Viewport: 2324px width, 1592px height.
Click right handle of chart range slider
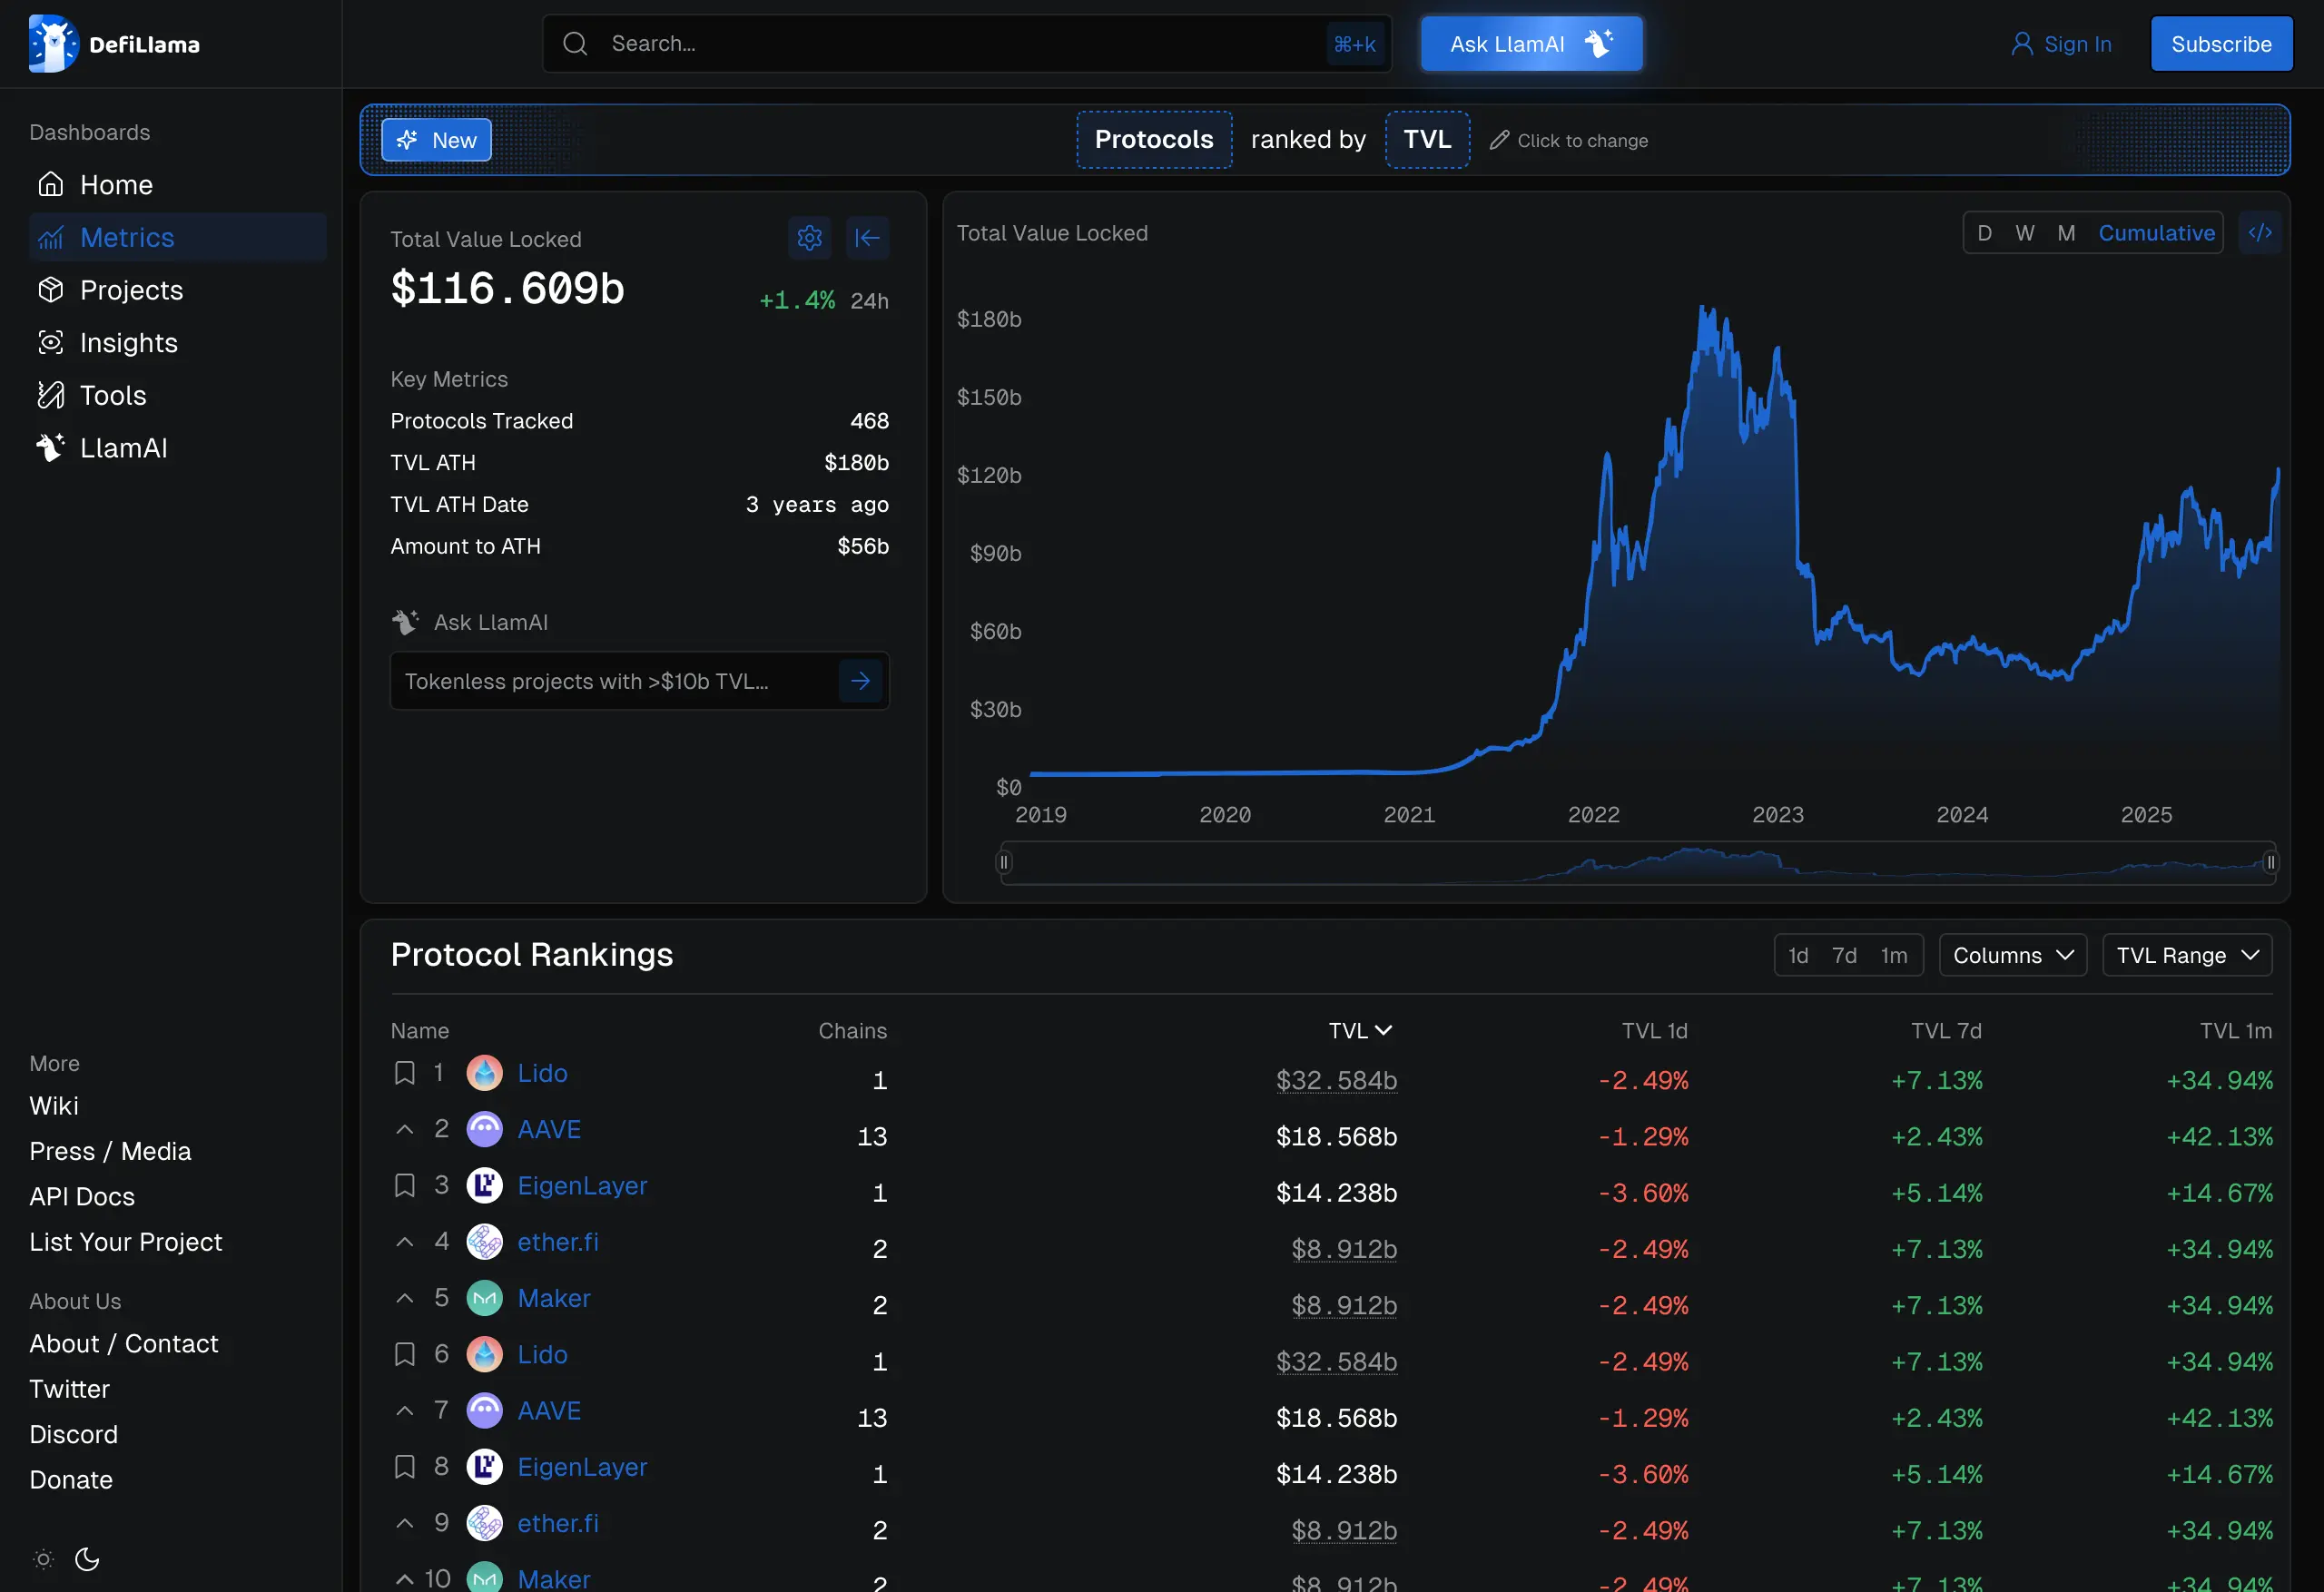click(2270, 862)
